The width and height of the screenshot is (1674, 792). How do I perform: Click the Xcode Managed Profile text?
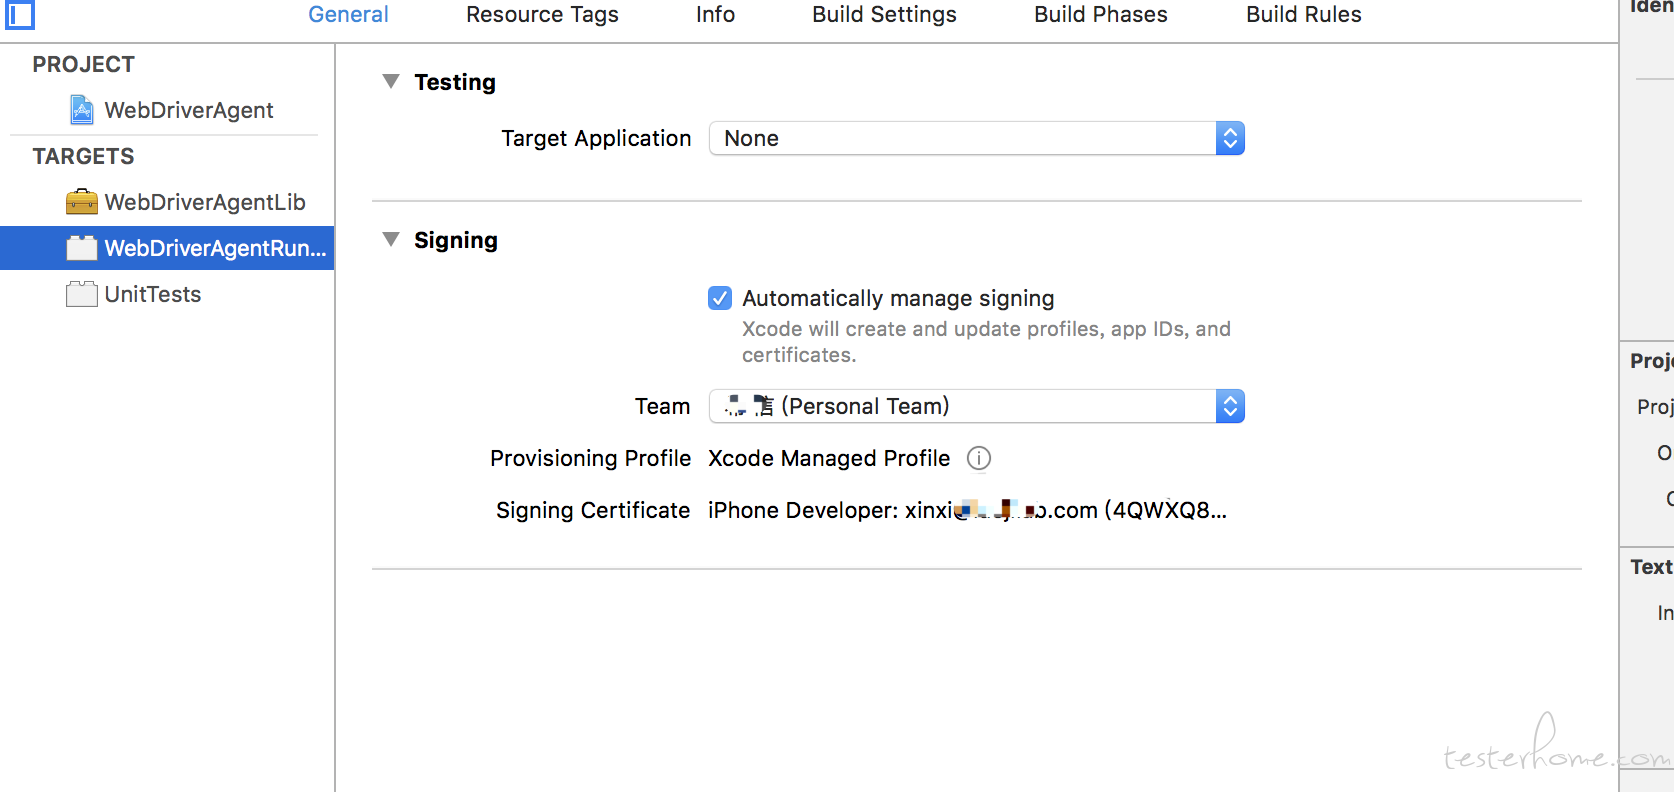(x=829, y=458)
